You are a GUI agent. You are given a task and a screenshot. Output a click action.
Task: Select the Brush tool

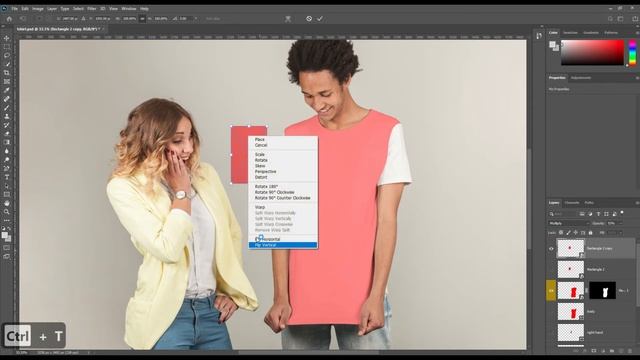pos(7,108)
